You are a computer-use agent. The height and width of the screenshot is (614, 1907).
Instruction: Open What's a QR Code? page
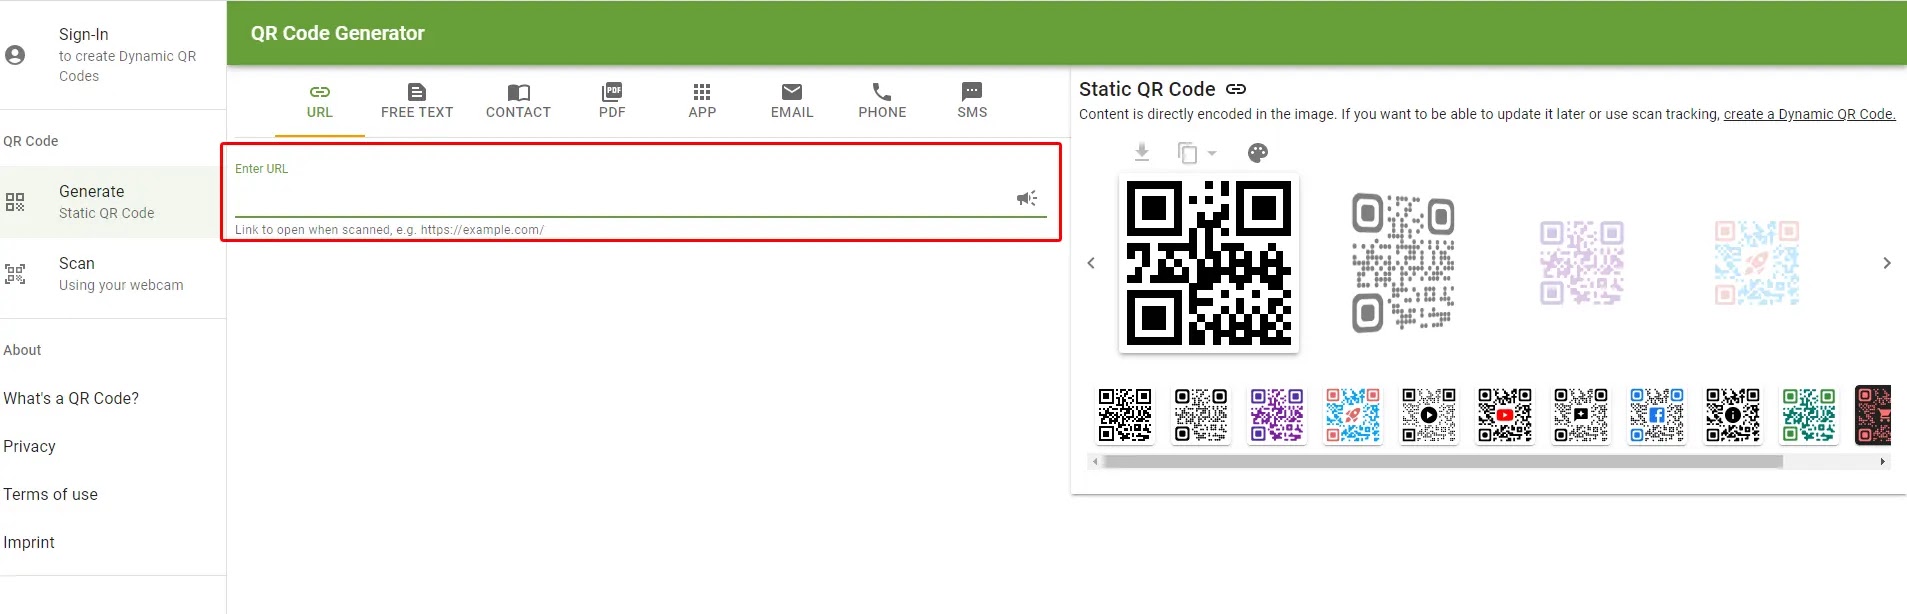(x=71, y=398)
